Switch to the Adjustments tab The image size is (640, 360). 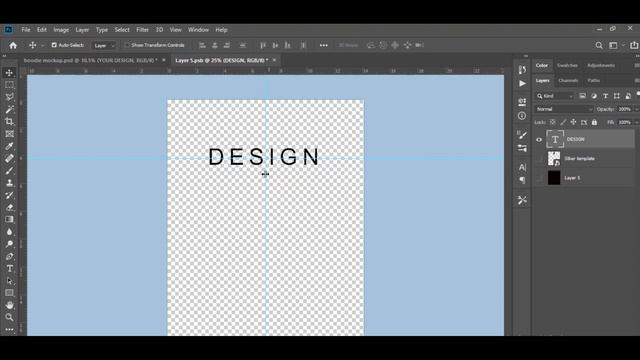point(601,65)
